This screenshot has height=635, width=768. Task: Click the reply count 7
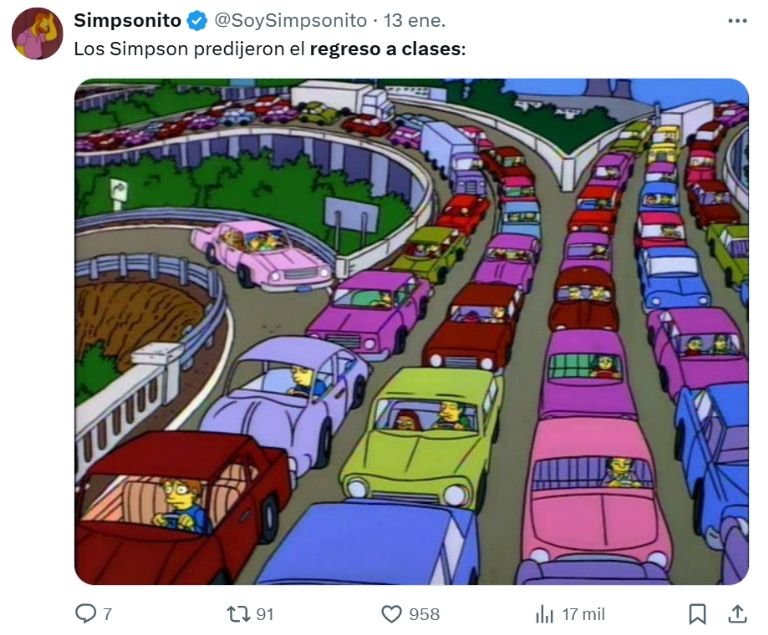[107, 614]
